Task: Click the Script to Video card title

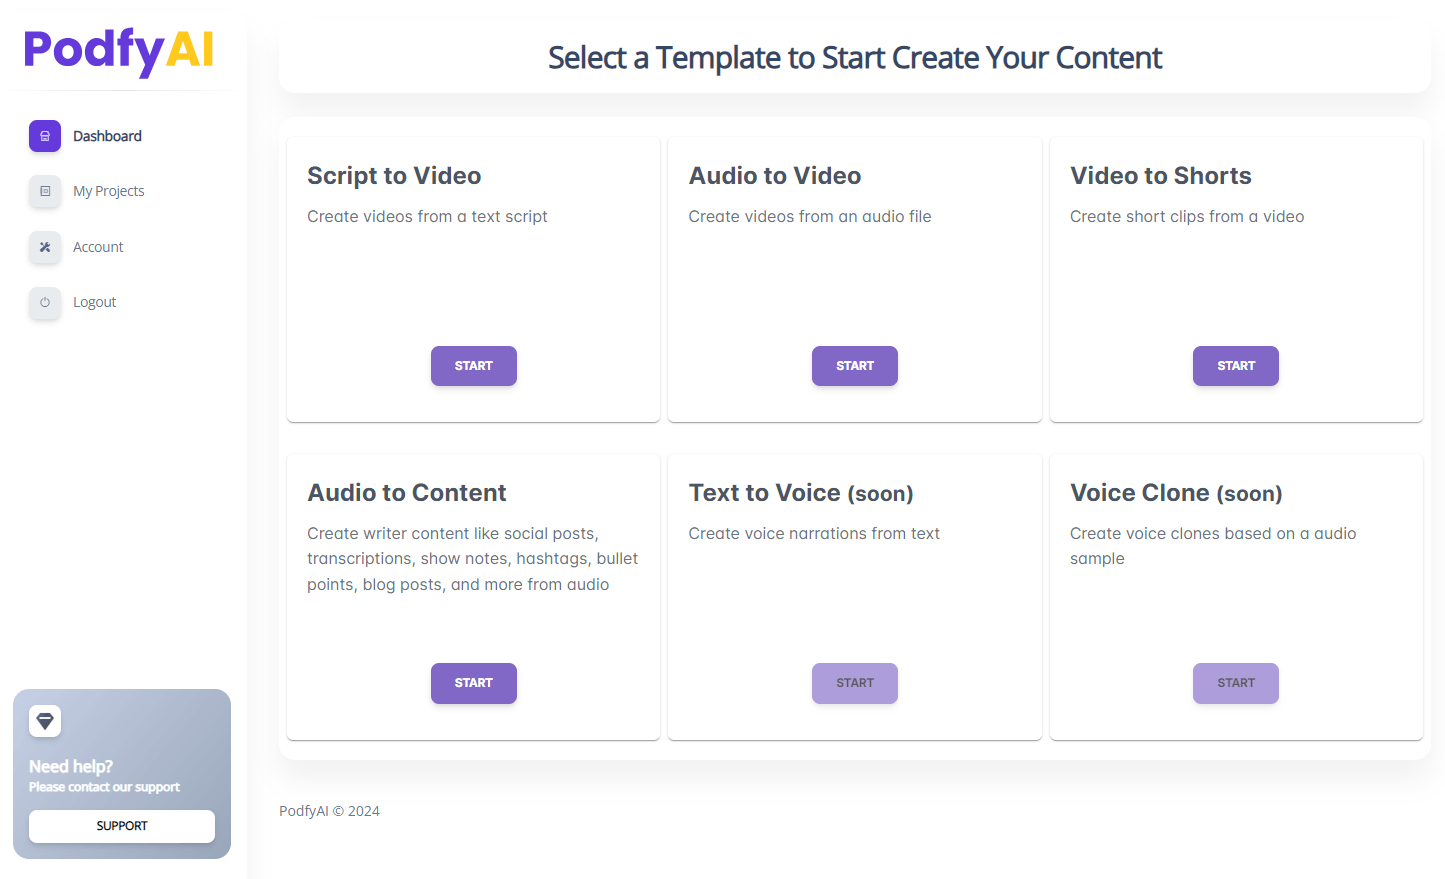Action: [394, 176]
